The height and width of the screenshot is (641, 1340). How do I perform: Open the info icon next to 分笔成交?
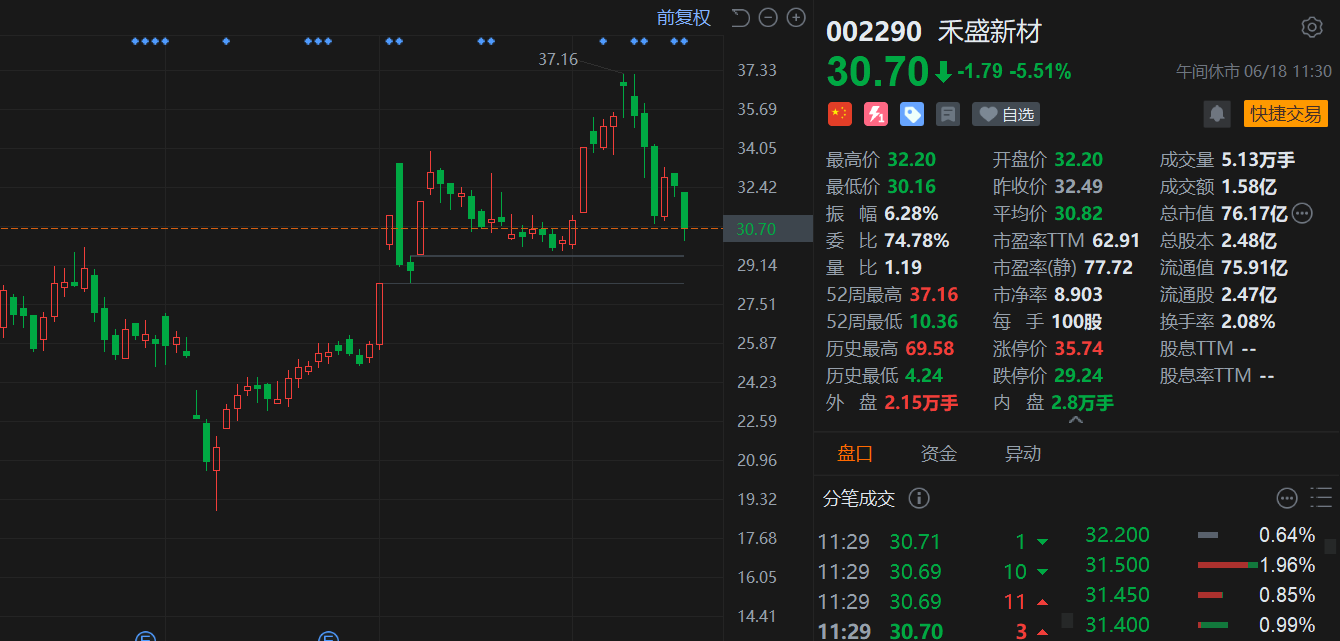(918, 498)
